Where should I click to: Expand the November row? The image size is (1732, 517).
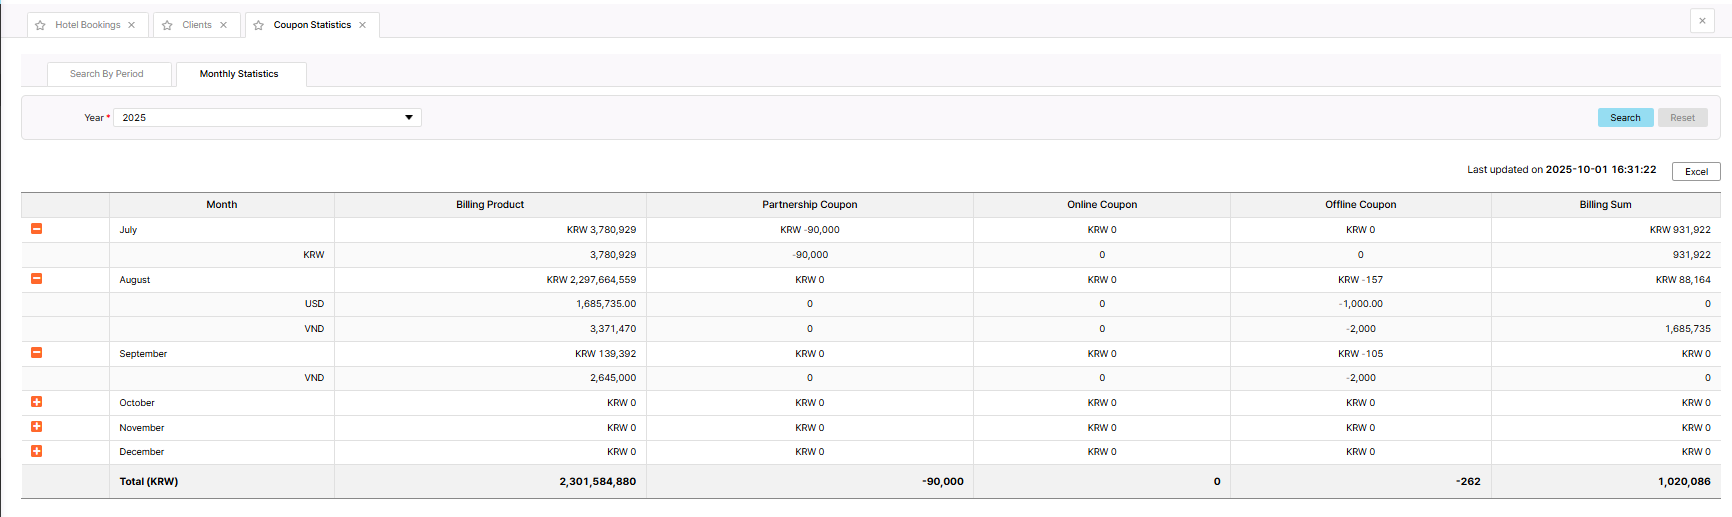click(37, 427)
